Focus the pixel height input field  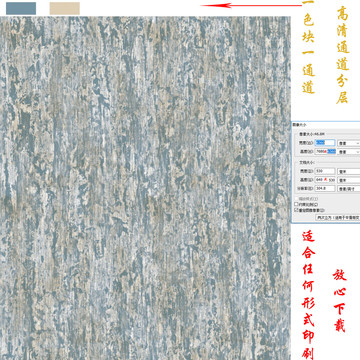click(x=325, y=151)
